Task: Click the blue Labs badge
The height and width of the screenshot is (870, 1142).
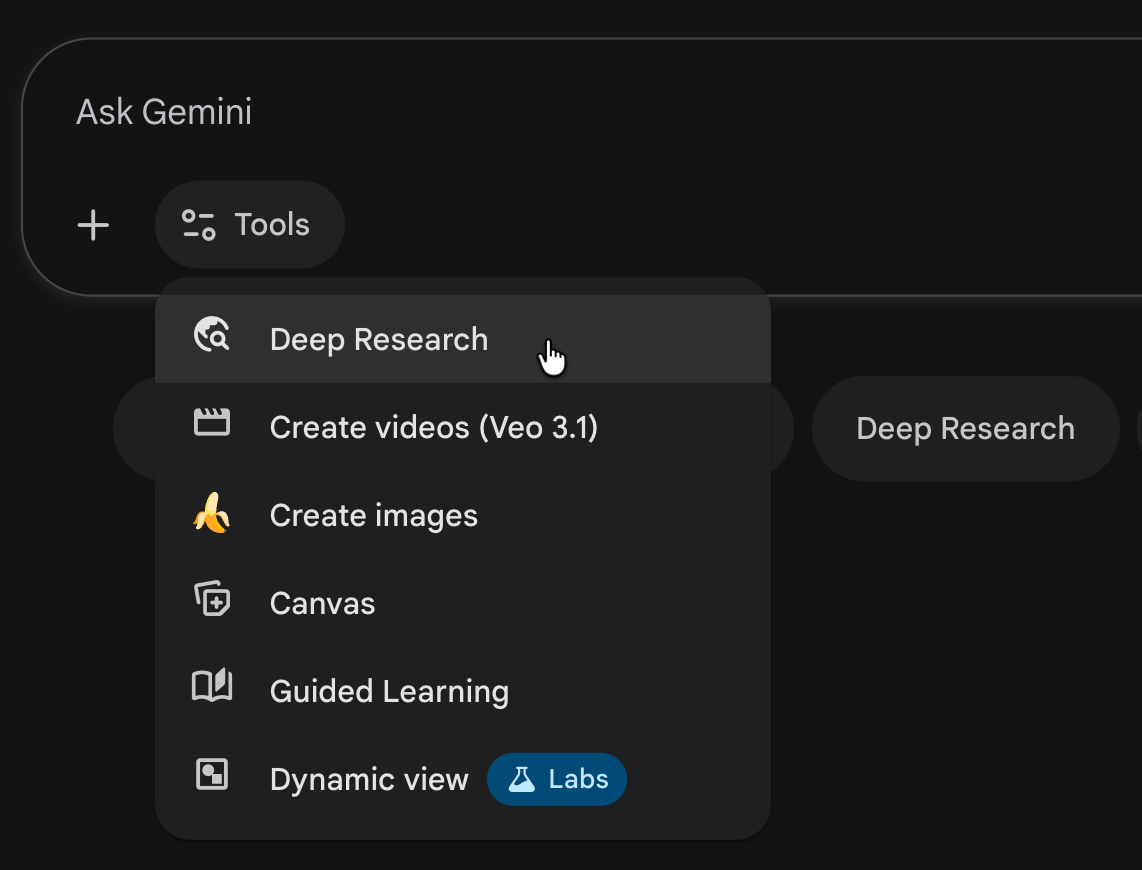Action: (x=557, y=779)
